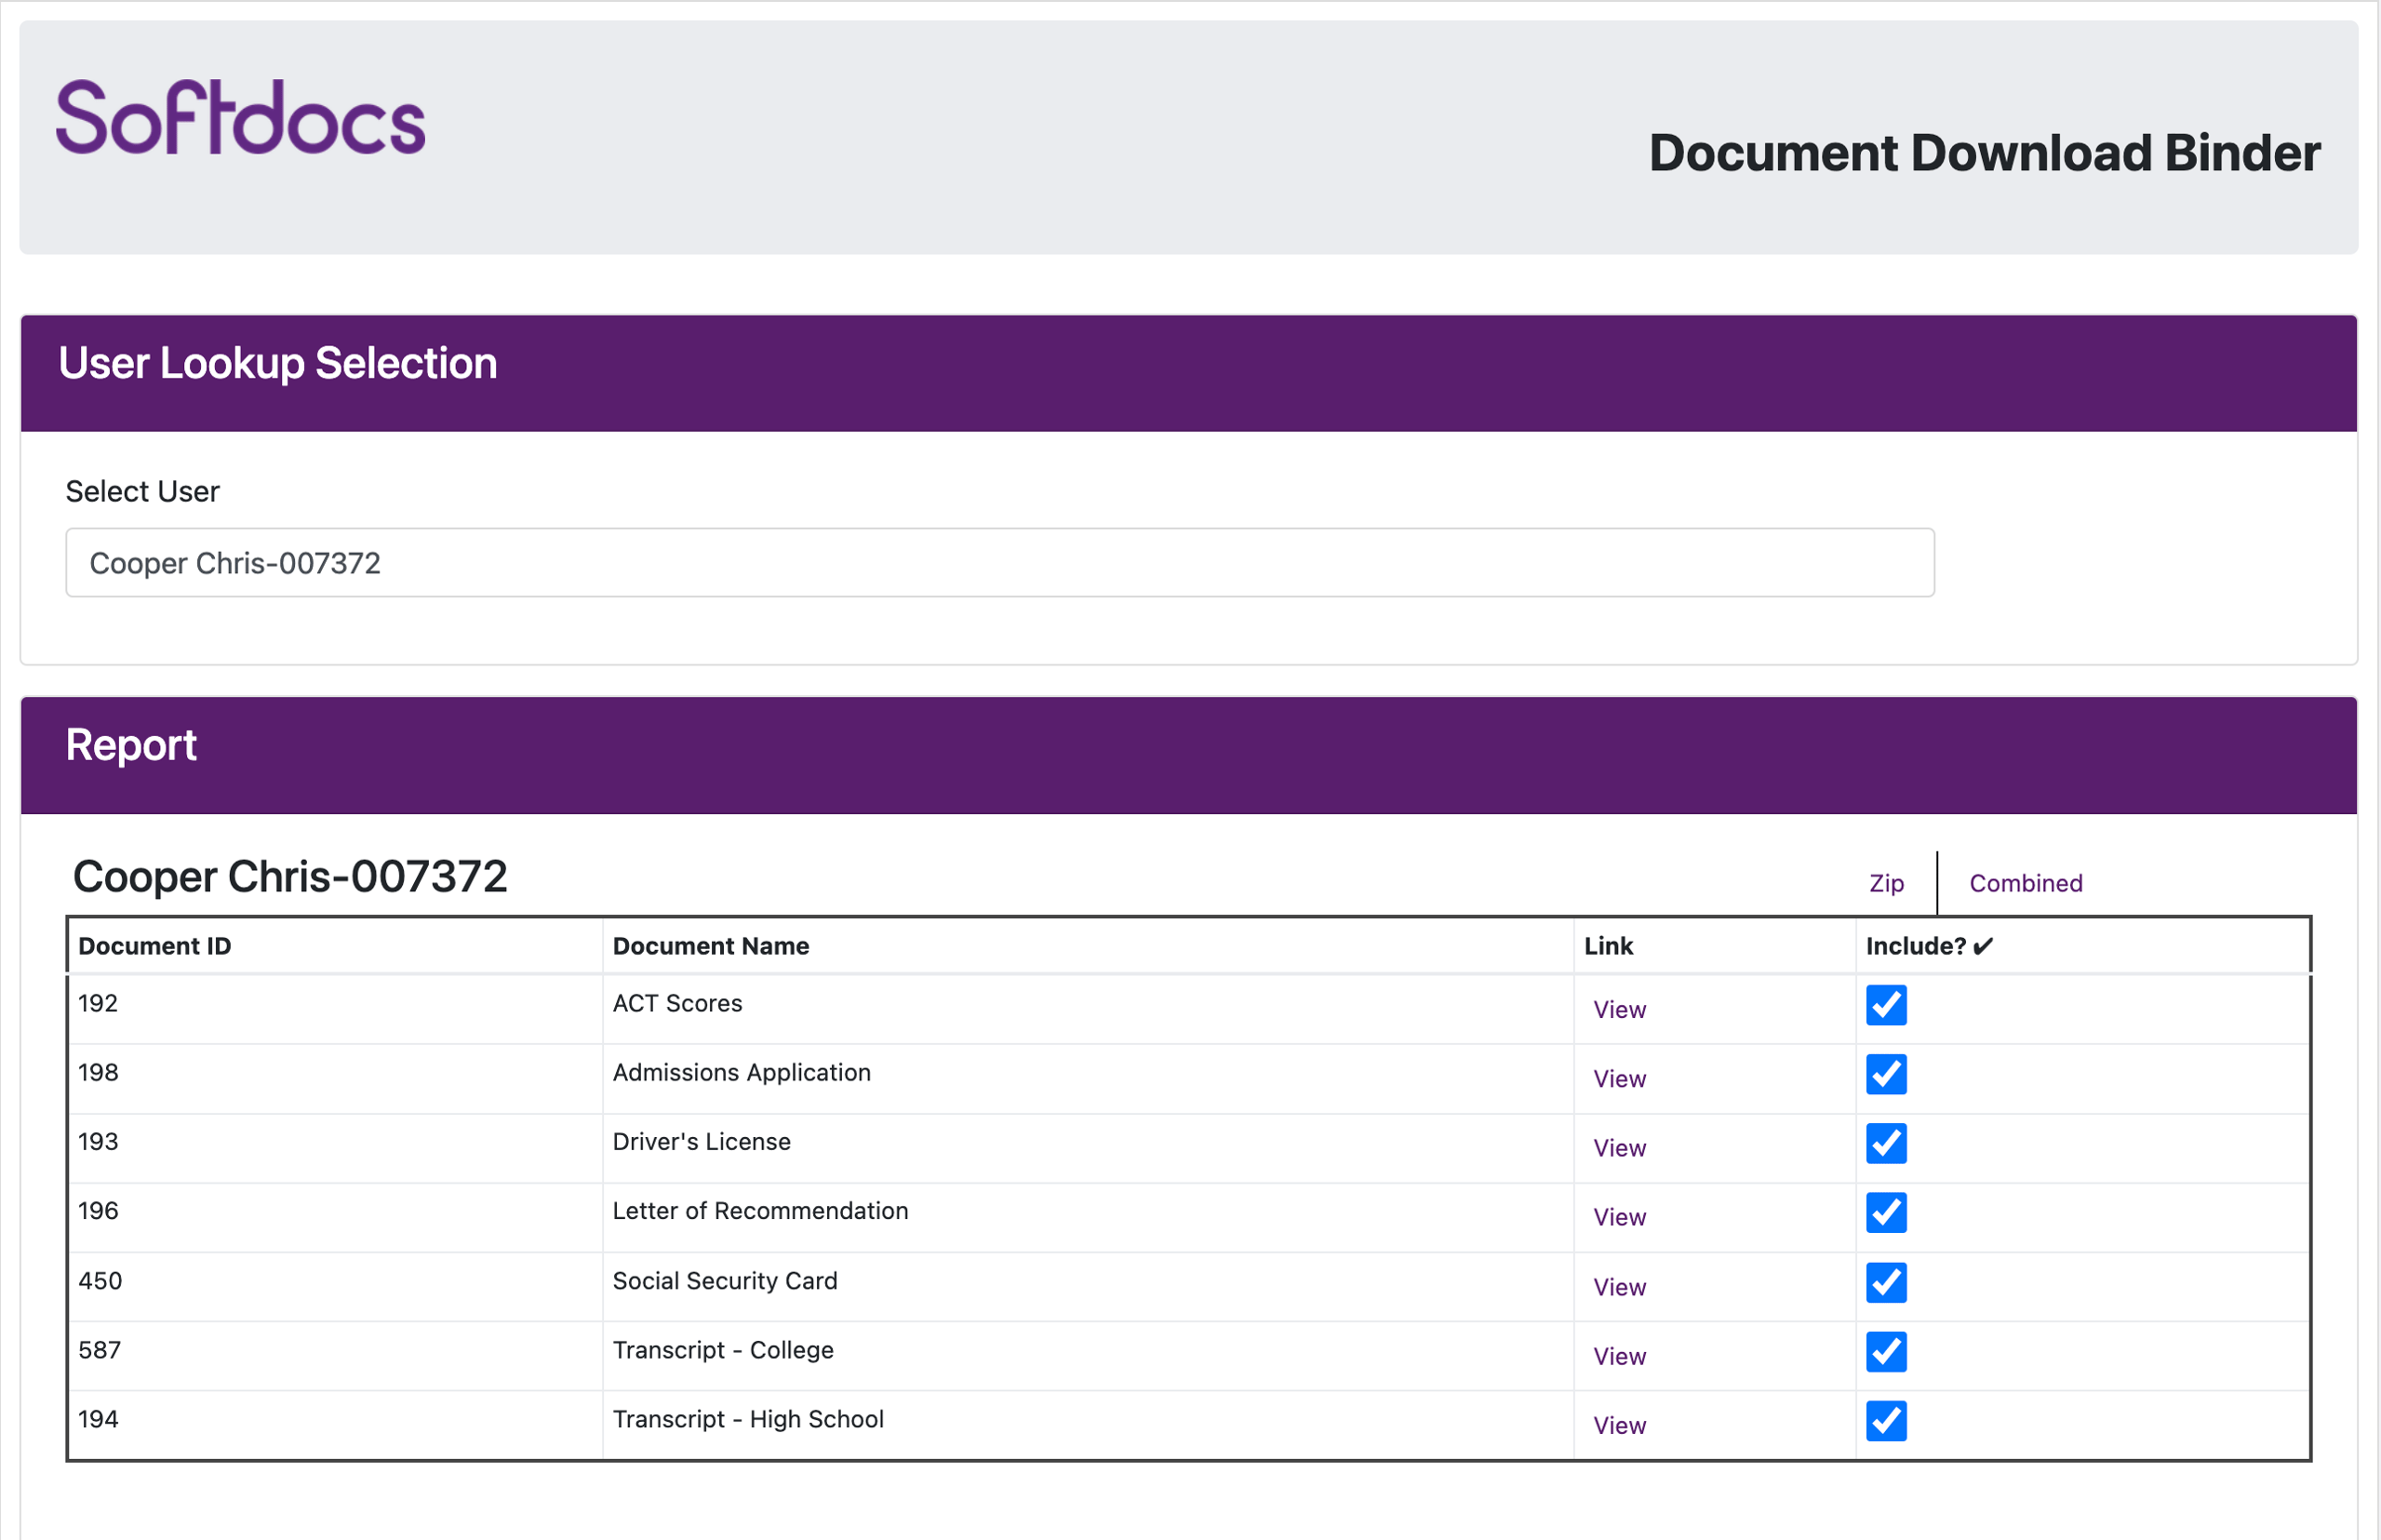This screenshot has height=1540, width=2381.
Task: Click the Include? column header
Action: click(x=2083, y=946)
